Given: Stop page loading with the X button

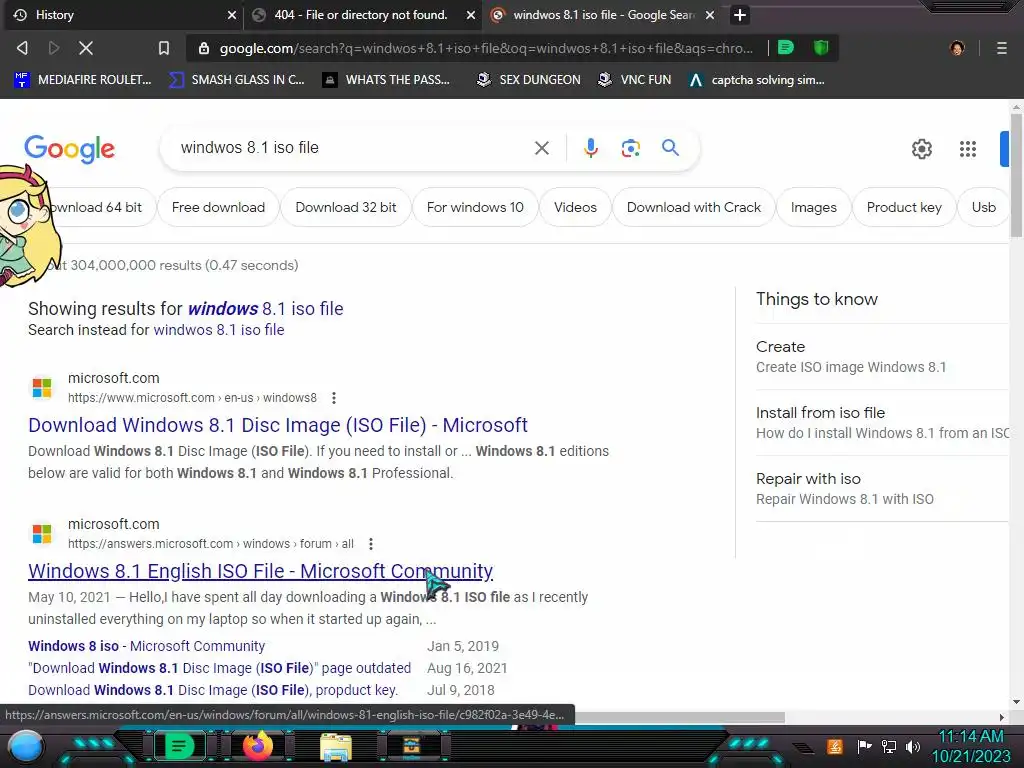Looking at the screenshot, I should point(86,48).
